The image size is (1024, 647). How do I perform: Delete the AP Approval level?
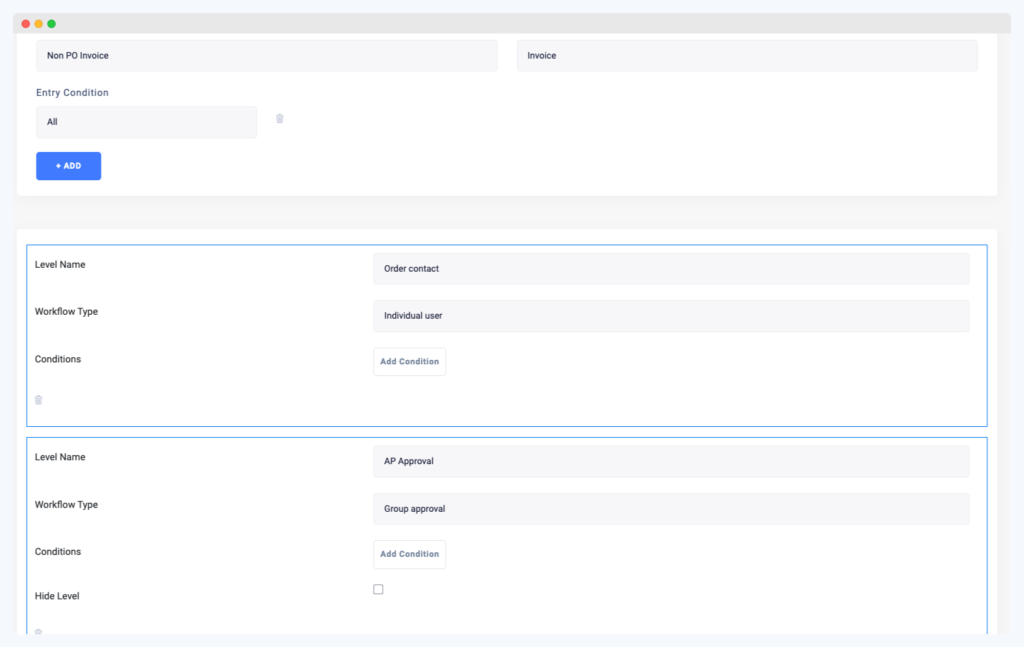click(x=38, y=633)
